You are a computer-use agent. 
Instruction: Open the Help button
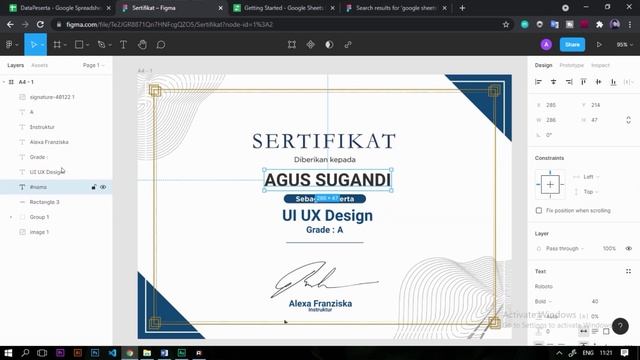point(620,326)
